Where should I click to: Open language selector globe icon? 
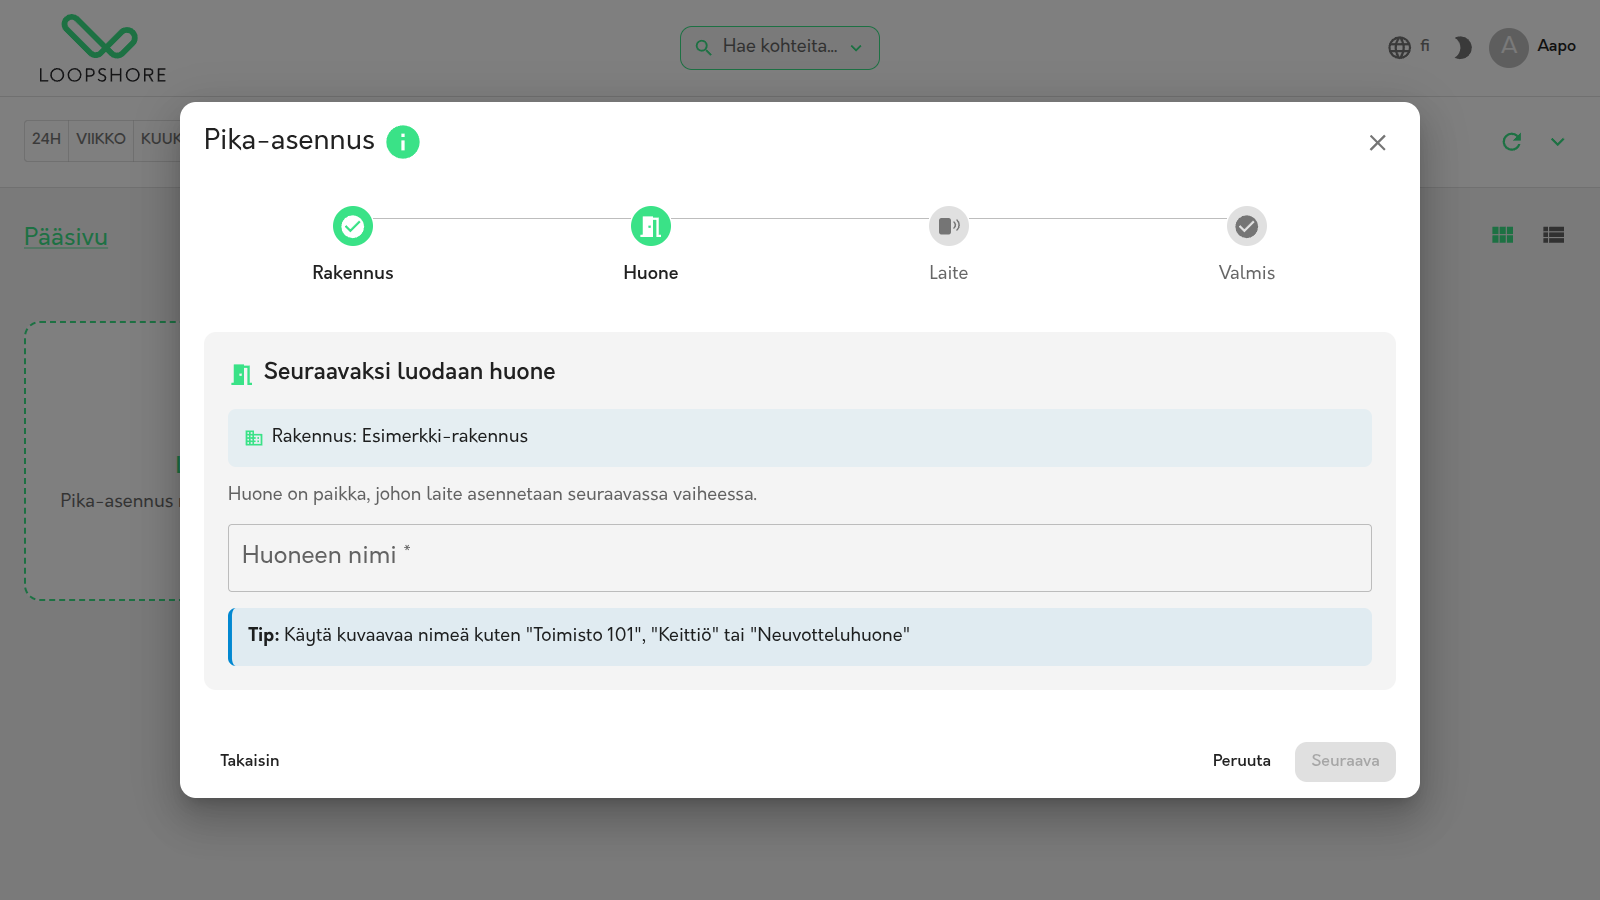(x=1400, y=47)
